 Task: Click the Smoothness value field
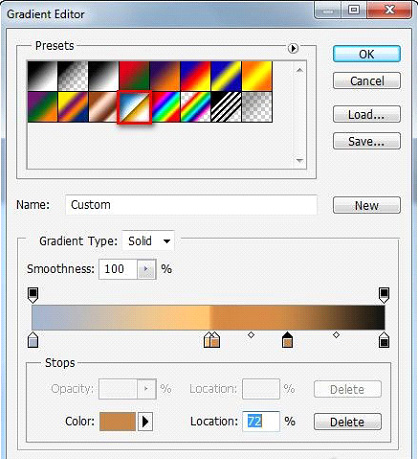pyautogui.click(x=118, y=269)
